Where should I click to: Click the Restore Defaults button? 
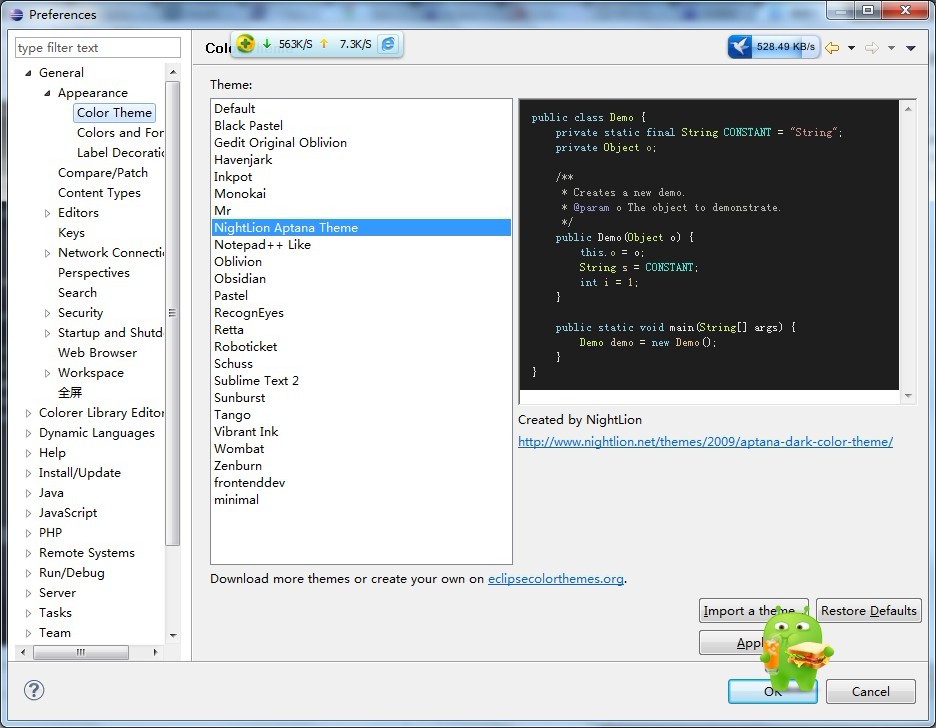[868, 611]
